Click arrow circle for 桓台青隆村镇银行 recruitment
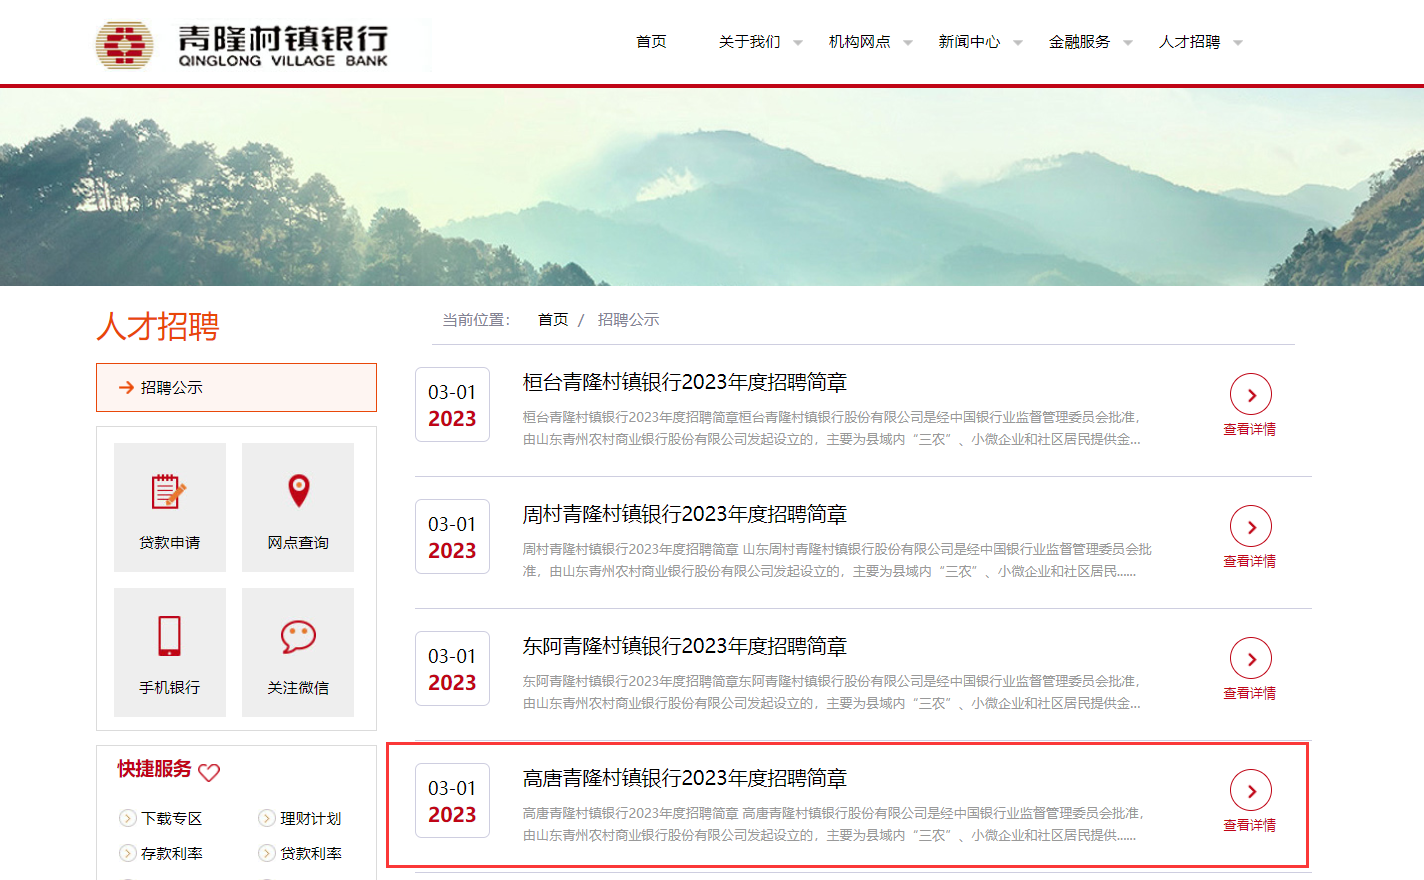The height and width of the screenshot is (880, 1424). (x=1251, y=395)
